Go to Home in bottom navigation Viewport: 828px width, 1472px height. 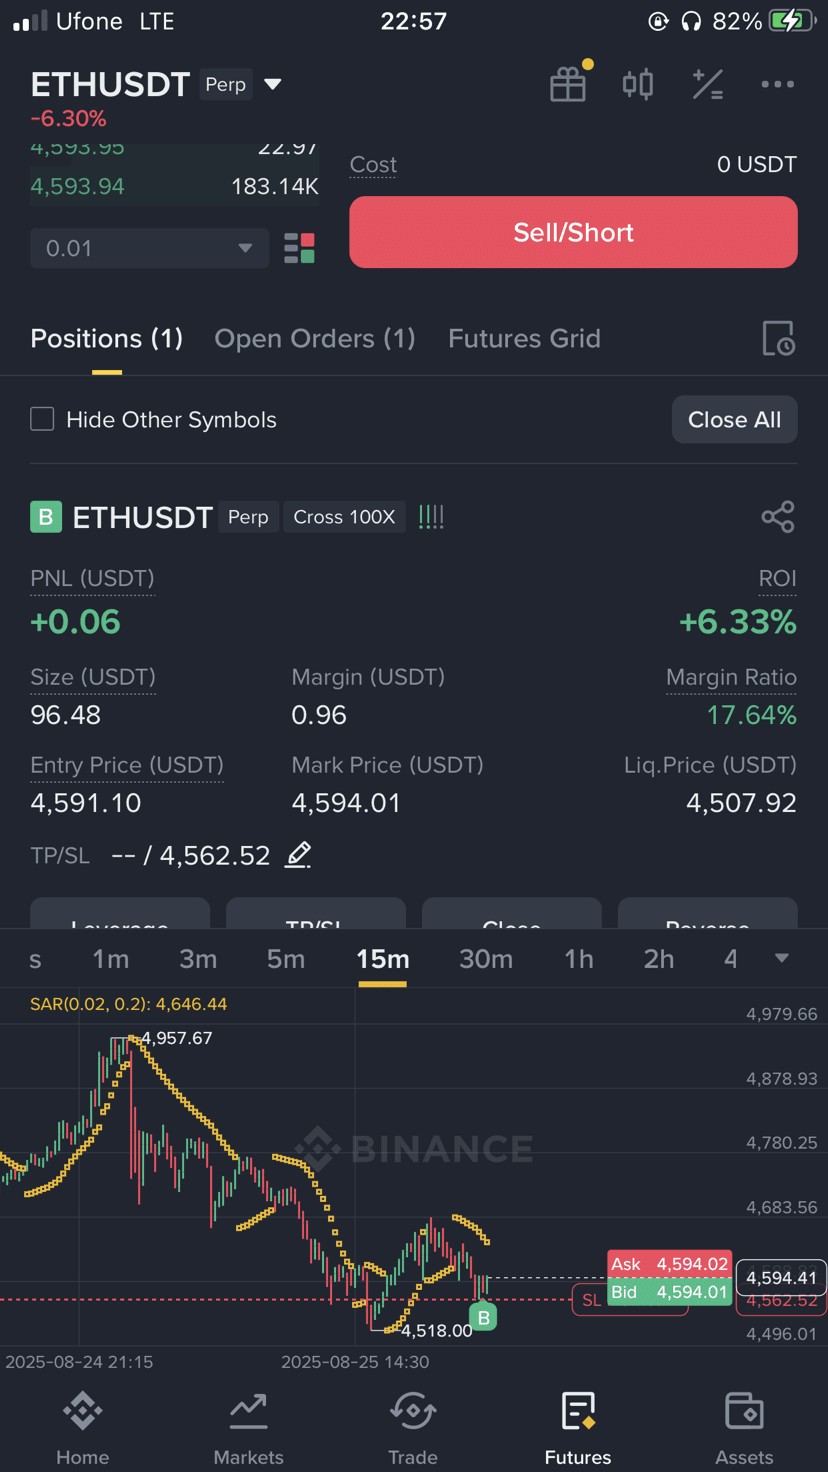pyautogui.click(x=83, y=1427)
